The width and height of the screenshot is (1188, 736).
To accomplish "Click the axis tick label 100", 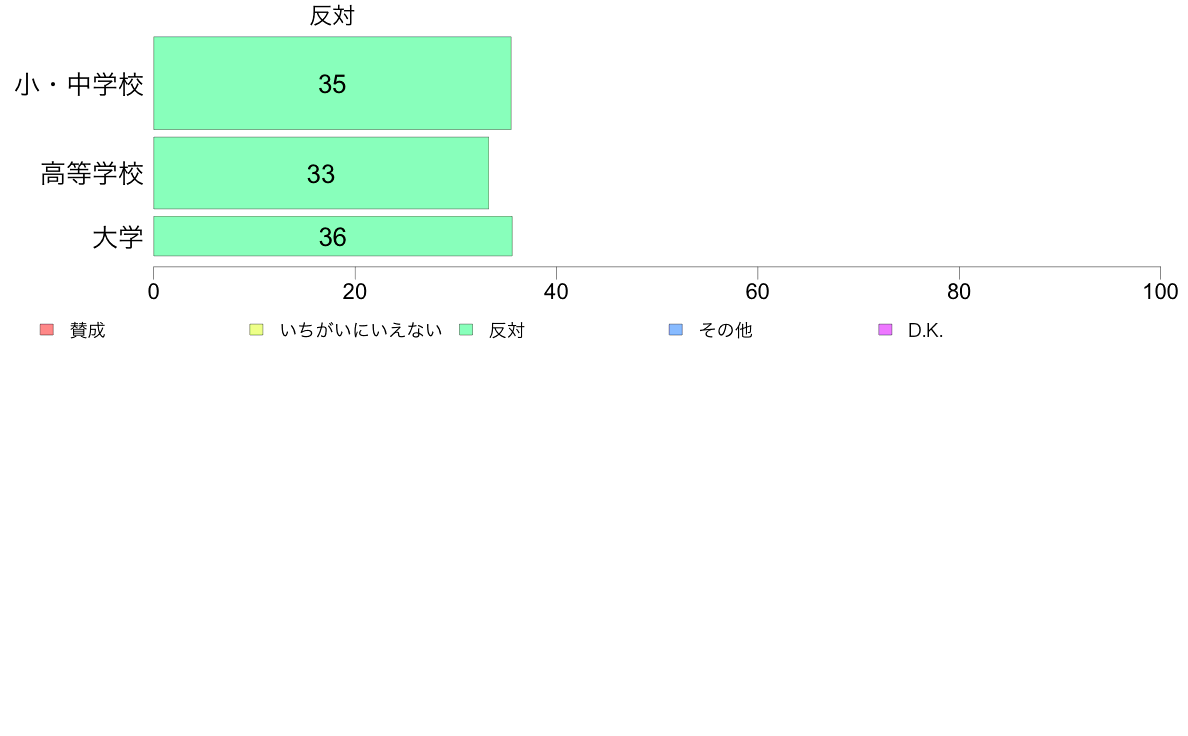I will [1160, 292].
